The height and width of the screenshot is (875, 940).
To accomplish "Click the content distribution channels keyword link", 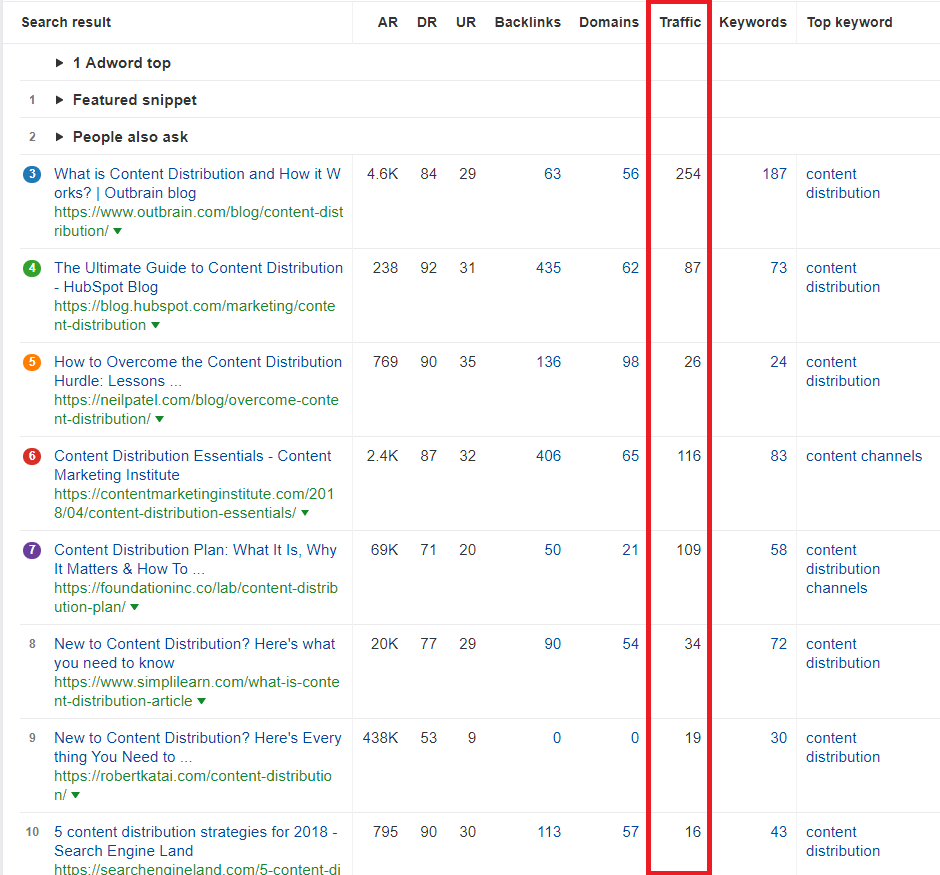I will tap(843, 568).
